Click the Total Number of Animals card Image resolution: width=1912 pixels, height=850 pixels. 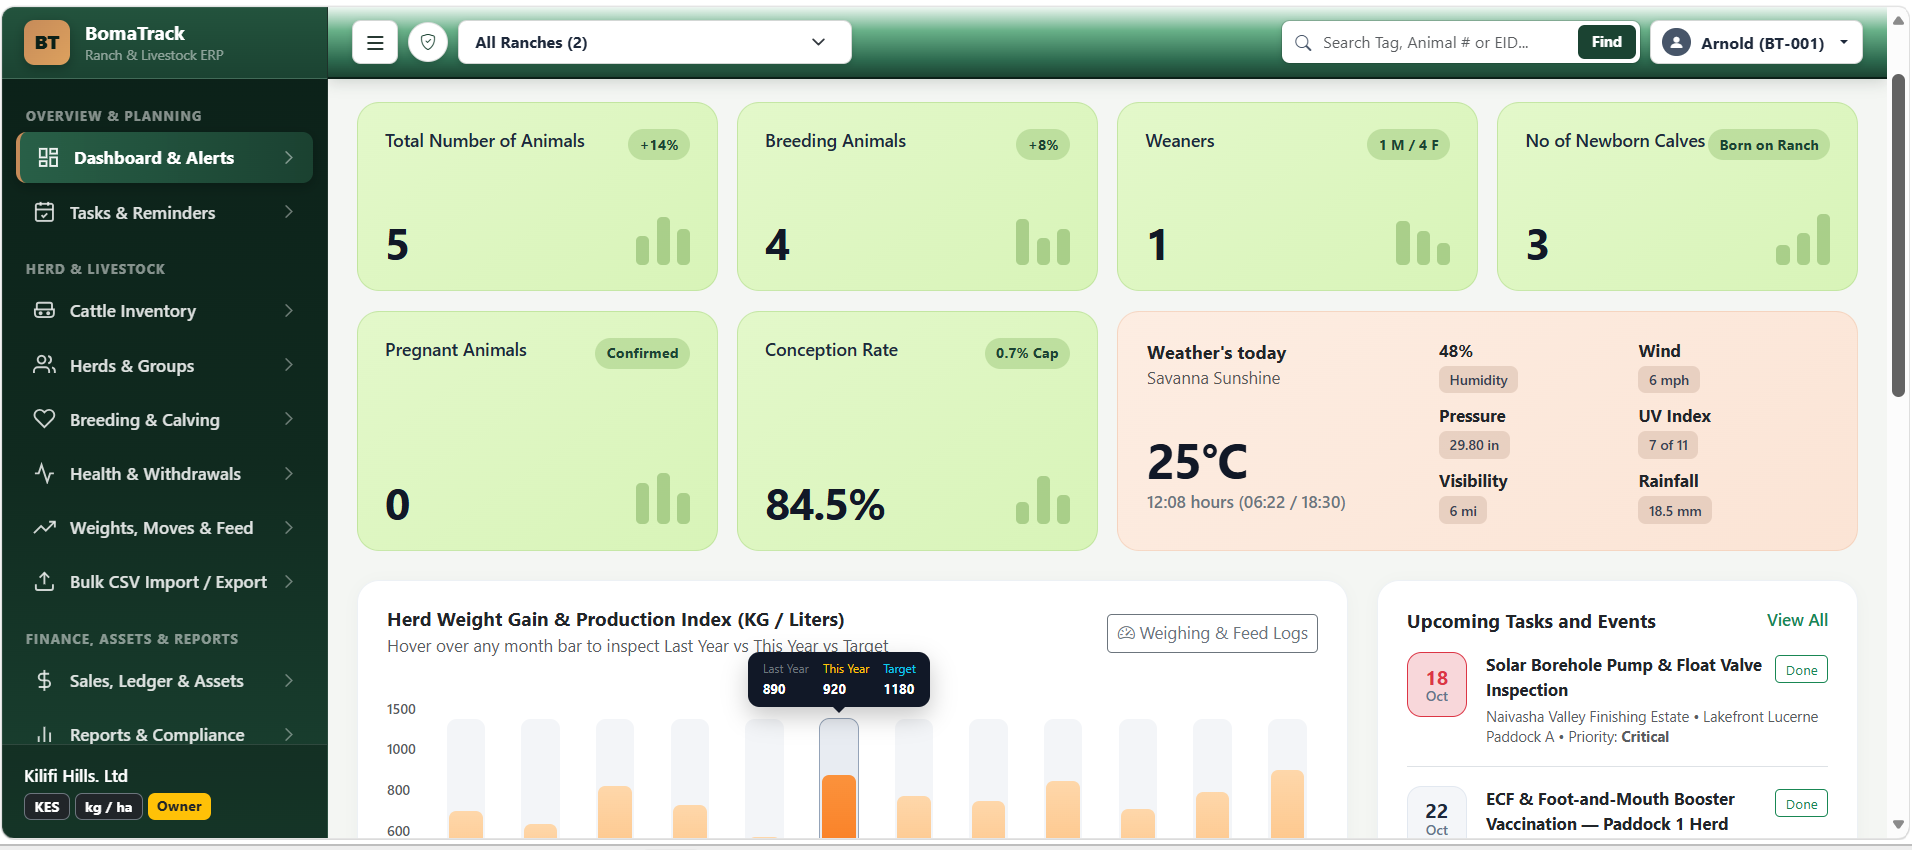click(537, 196)
